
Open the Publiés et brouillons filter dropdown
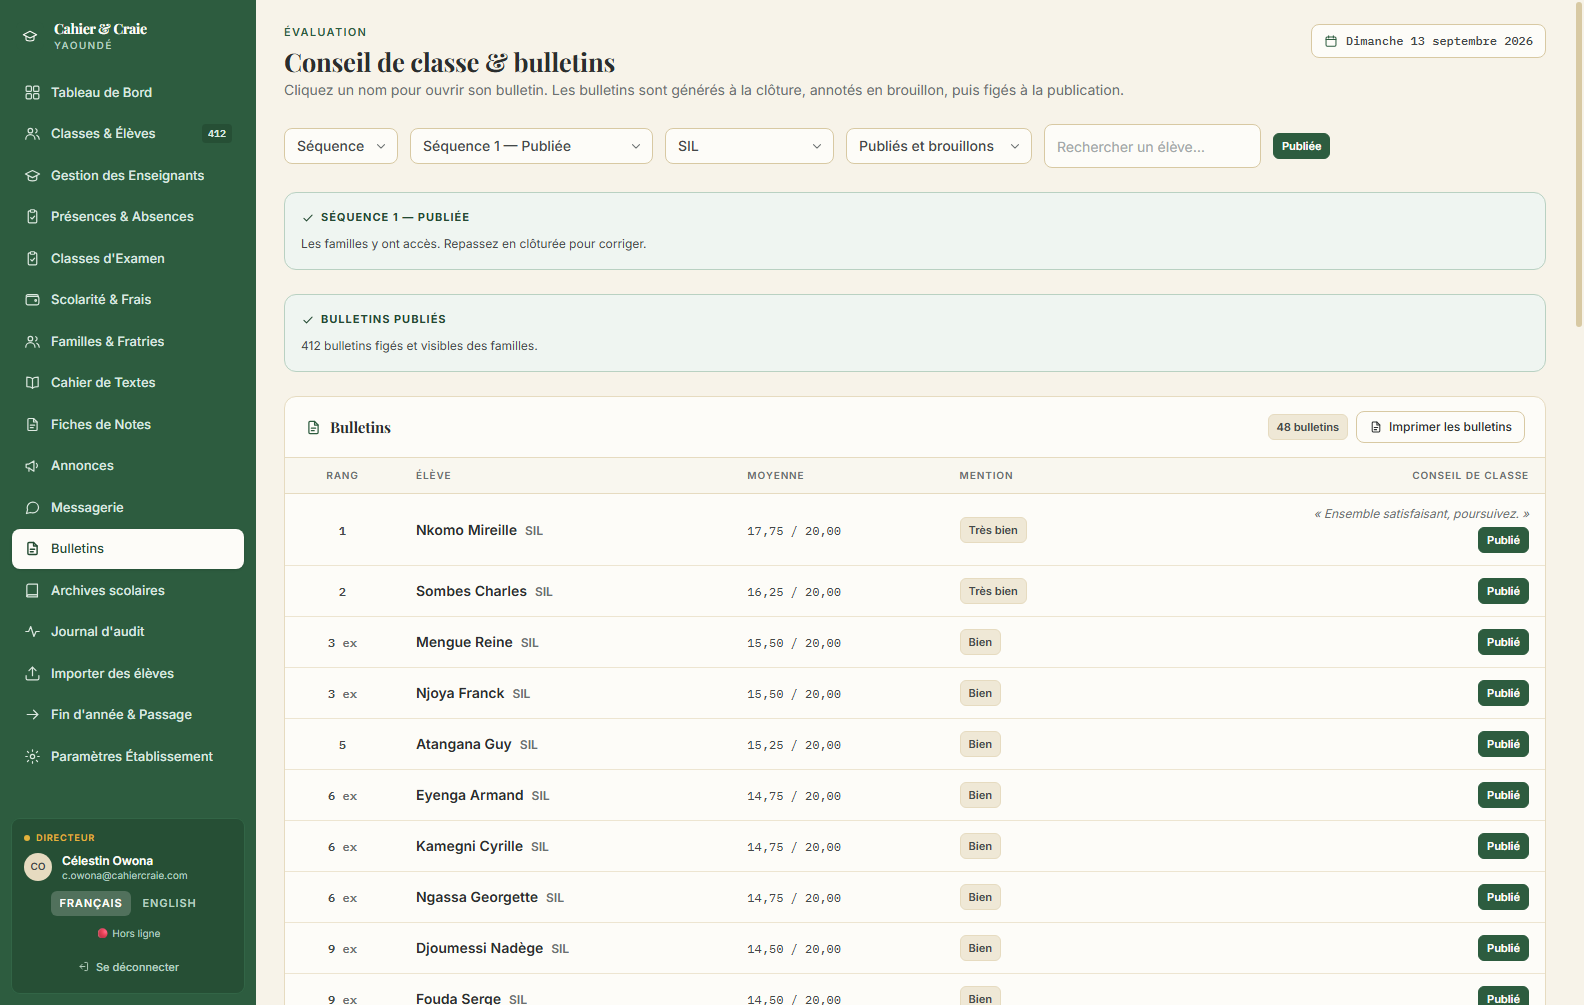pyautogui.click(x=939, y=146)
